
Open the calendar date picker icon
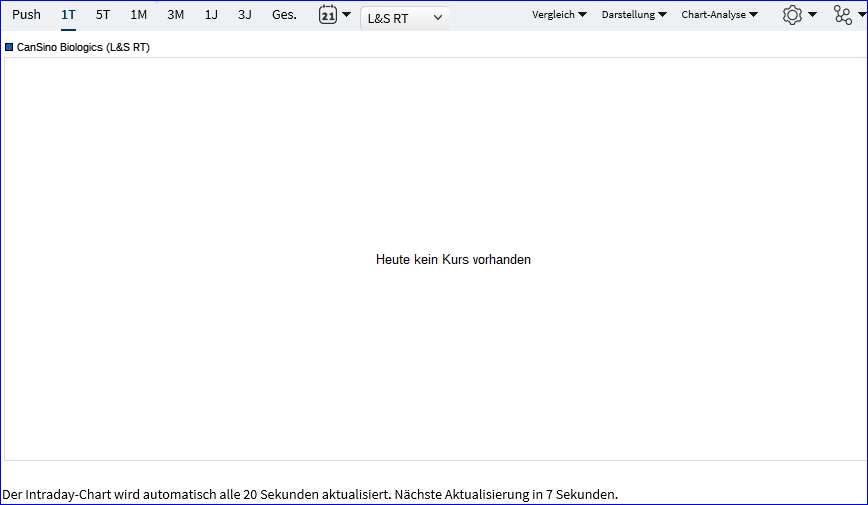pyautogui.click(x=328, y=14)
